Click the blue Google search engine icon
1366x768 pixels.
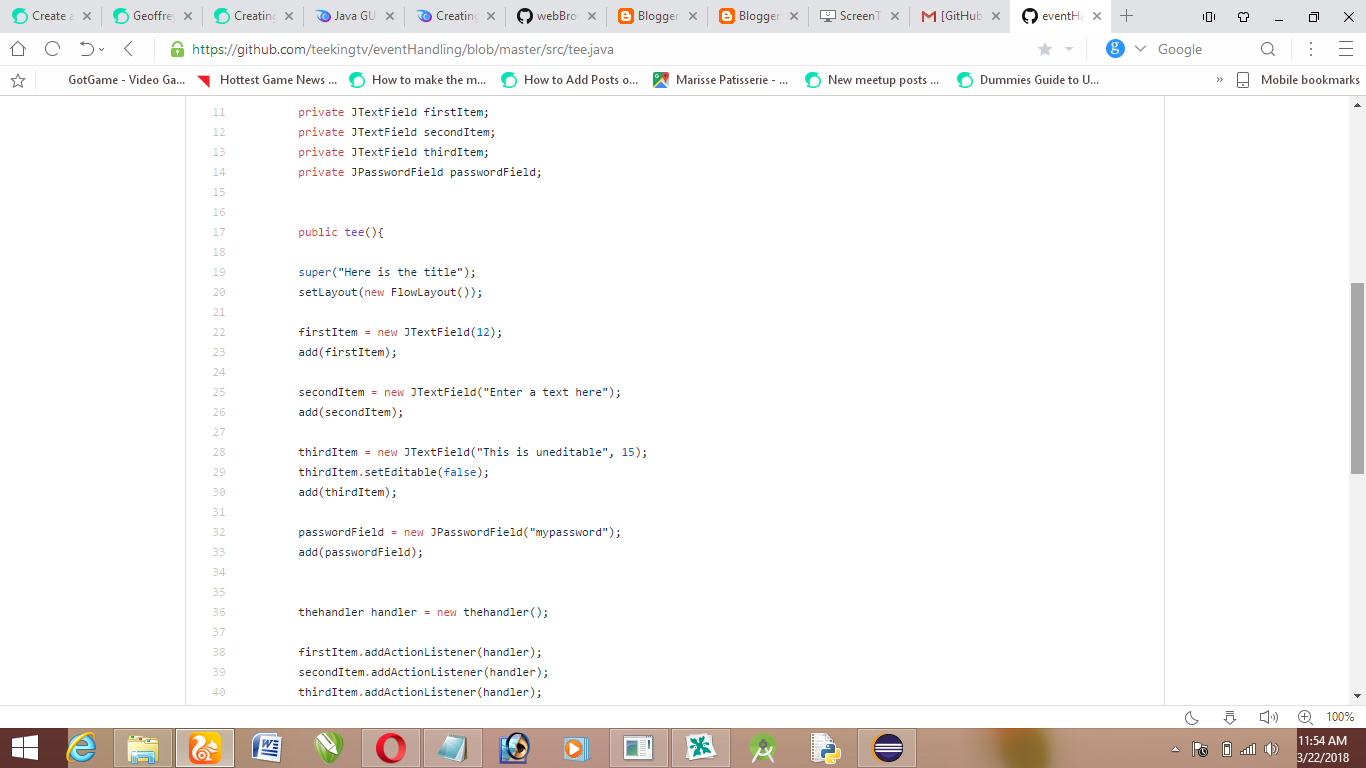(x=1115, y=49)
